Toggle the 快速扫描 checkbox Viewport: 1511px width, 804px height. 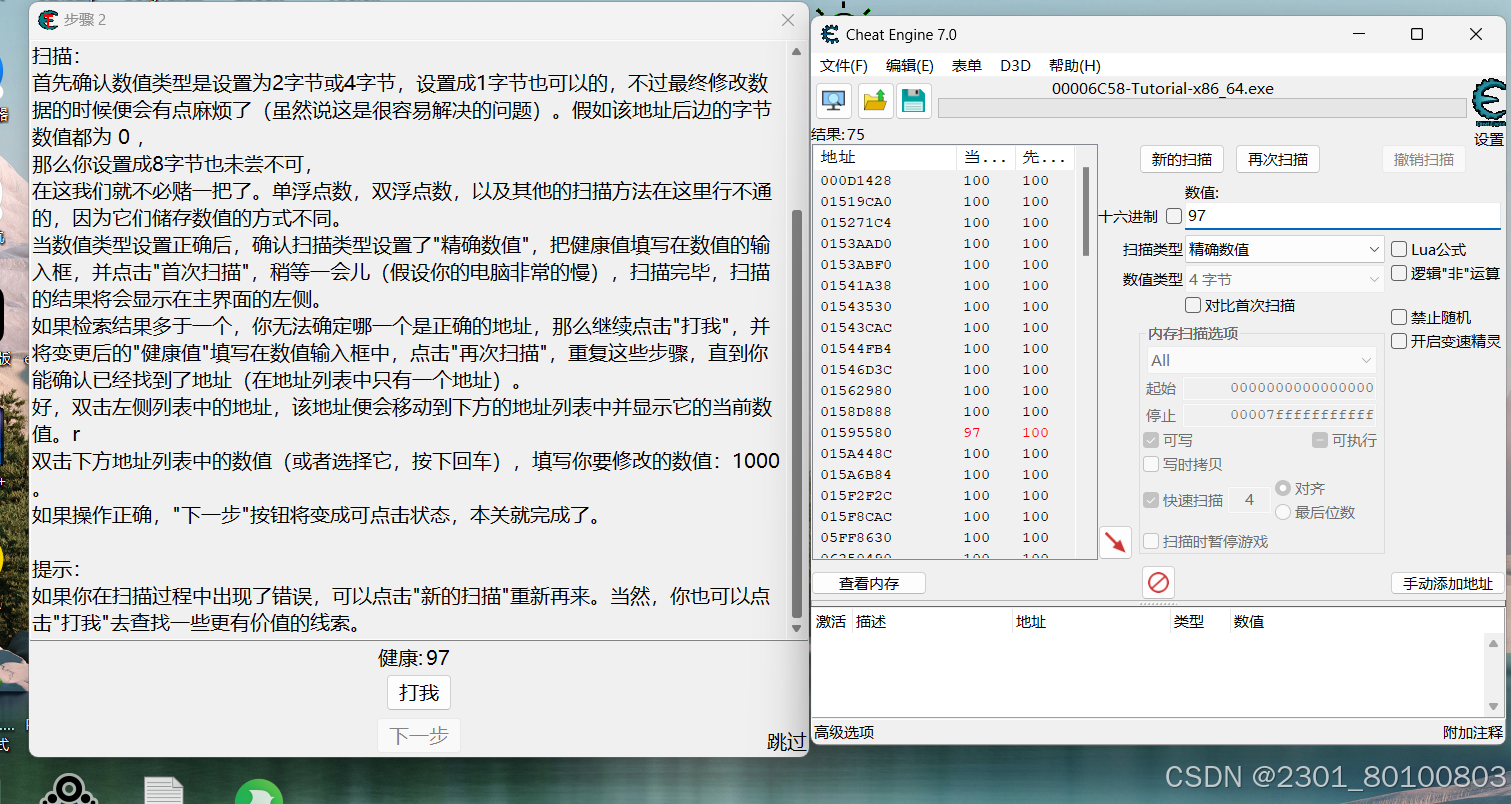[1151, 500]
